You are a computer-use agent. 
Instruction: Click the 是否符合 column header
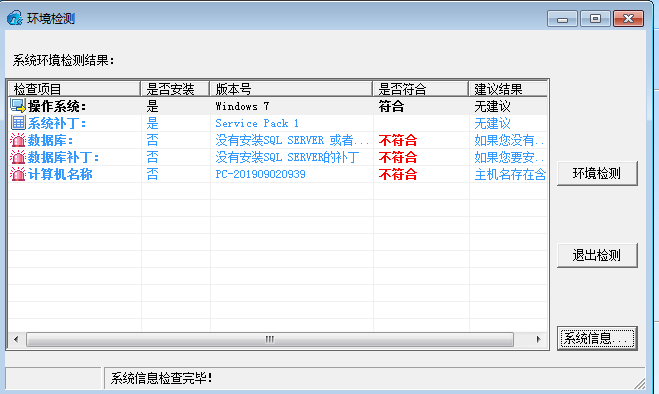pyautogui.click(x=420, y=89)
